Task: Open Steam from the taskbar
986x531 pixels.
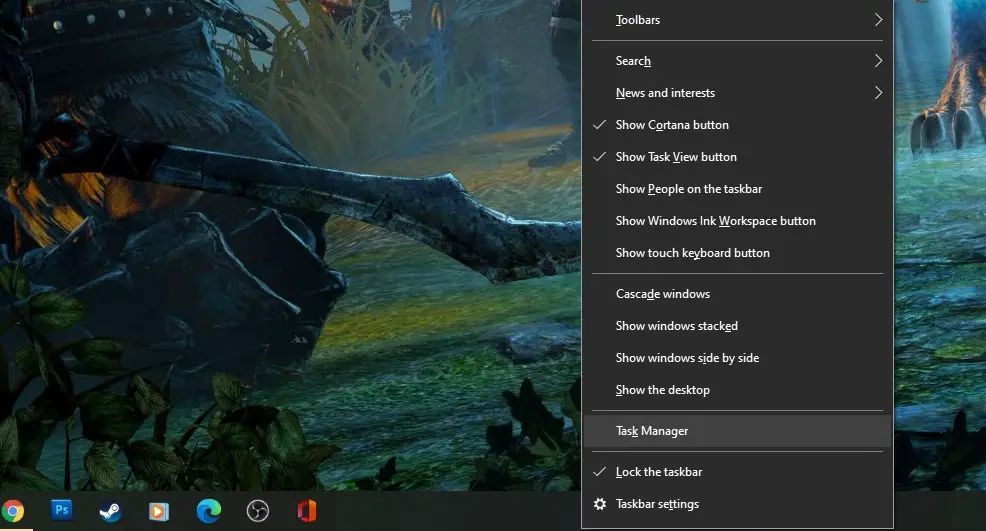Action: click(110, 511)
